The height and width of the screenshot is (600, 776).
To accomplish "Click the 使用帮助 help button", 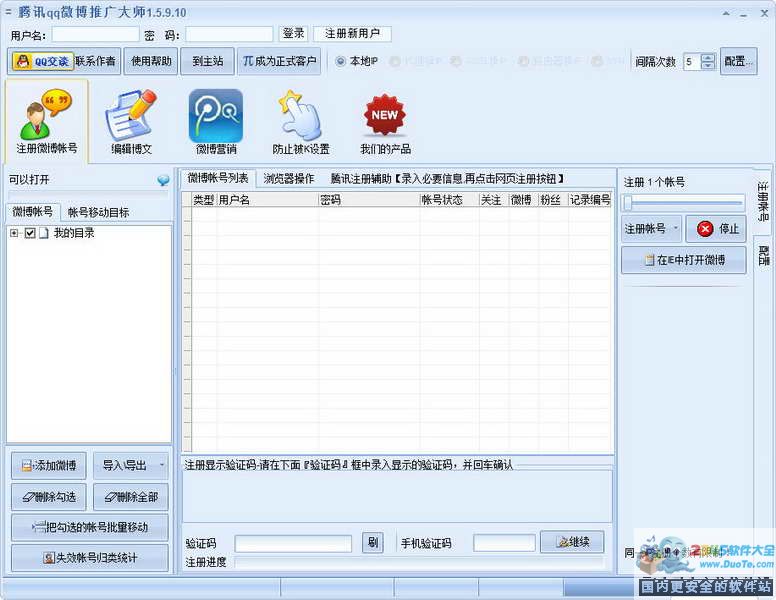I will (151, 61).
